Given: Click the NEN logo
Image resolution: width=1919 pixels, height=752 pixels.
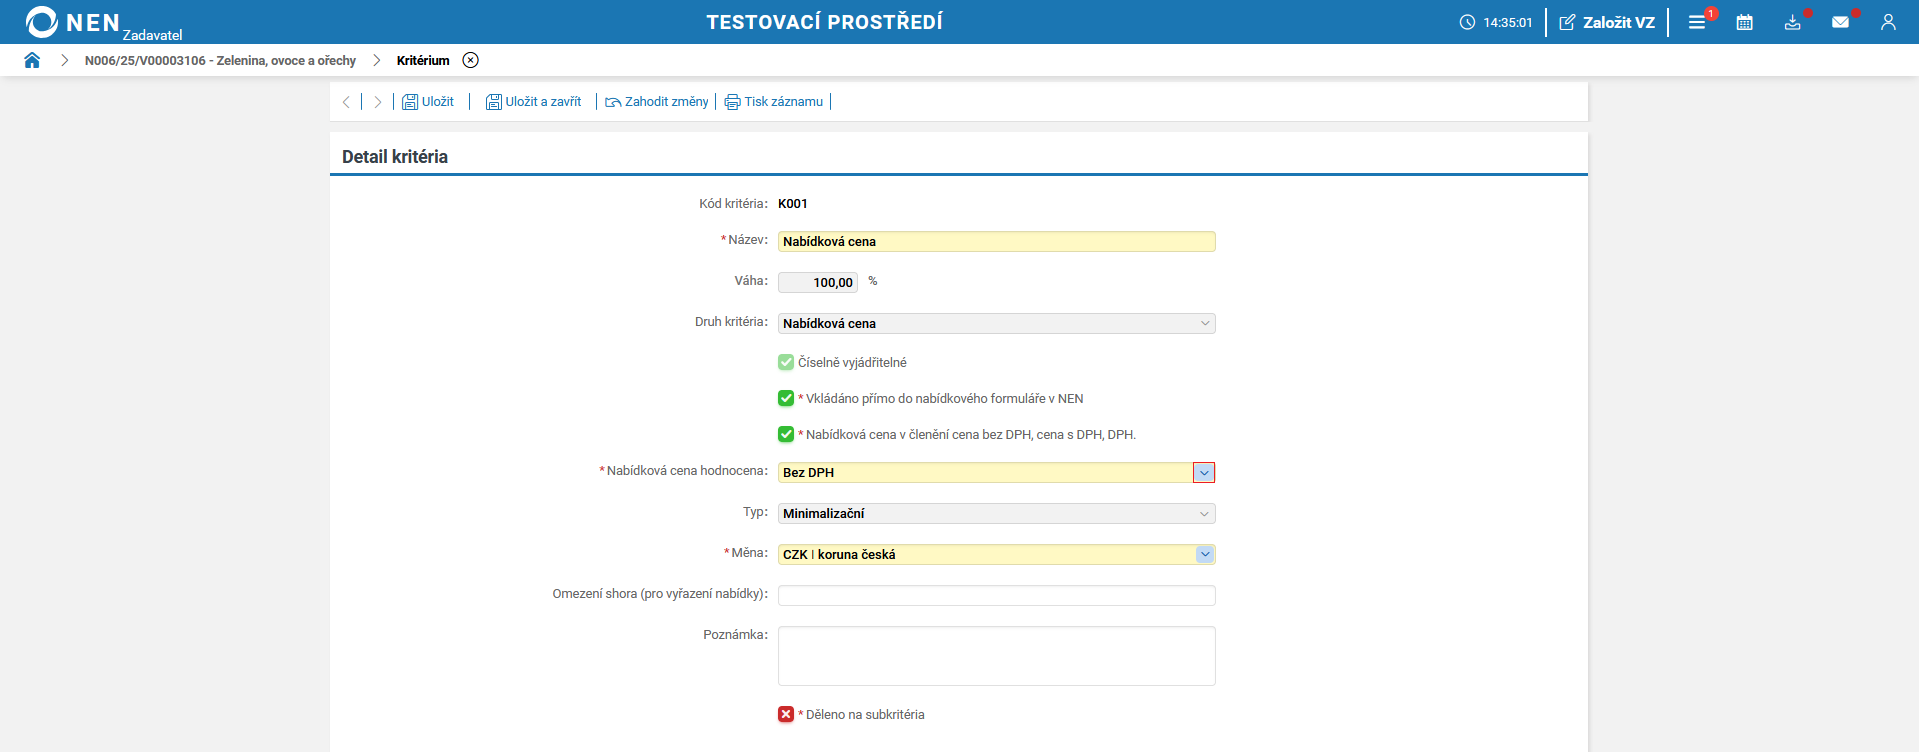Looking at the screenshot, I should click(x=73, y=22).
